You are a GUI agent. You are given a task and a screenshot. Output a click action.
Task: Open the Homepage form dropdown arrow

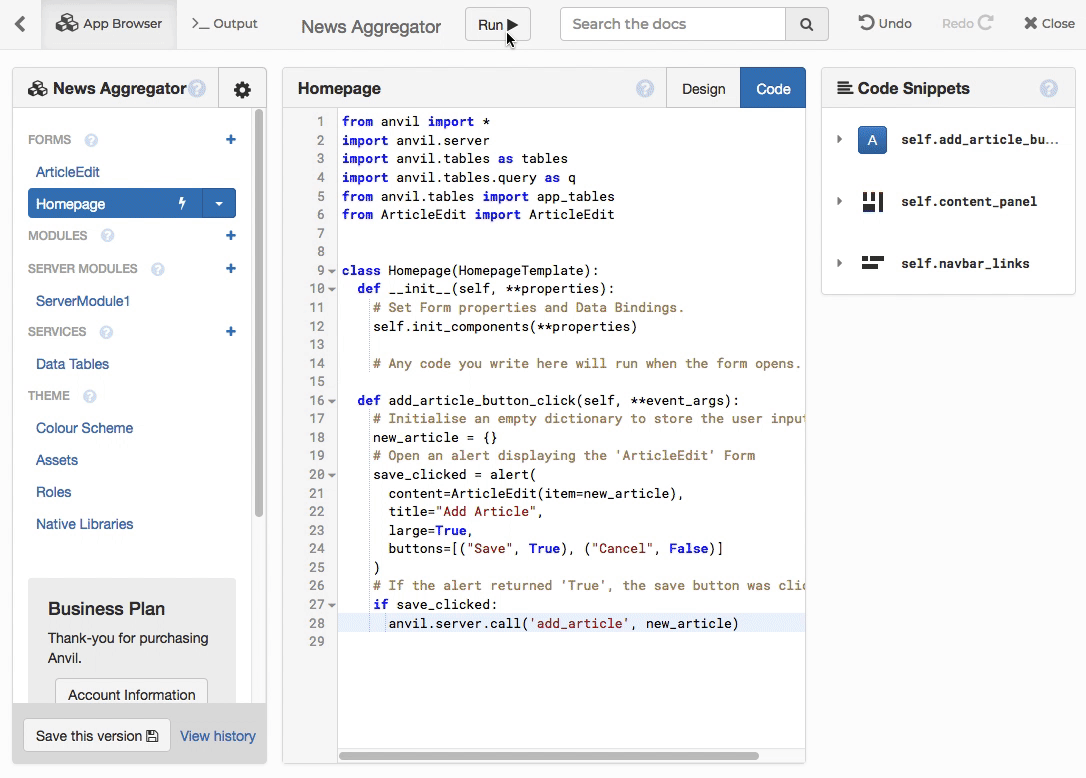(219, 204)
